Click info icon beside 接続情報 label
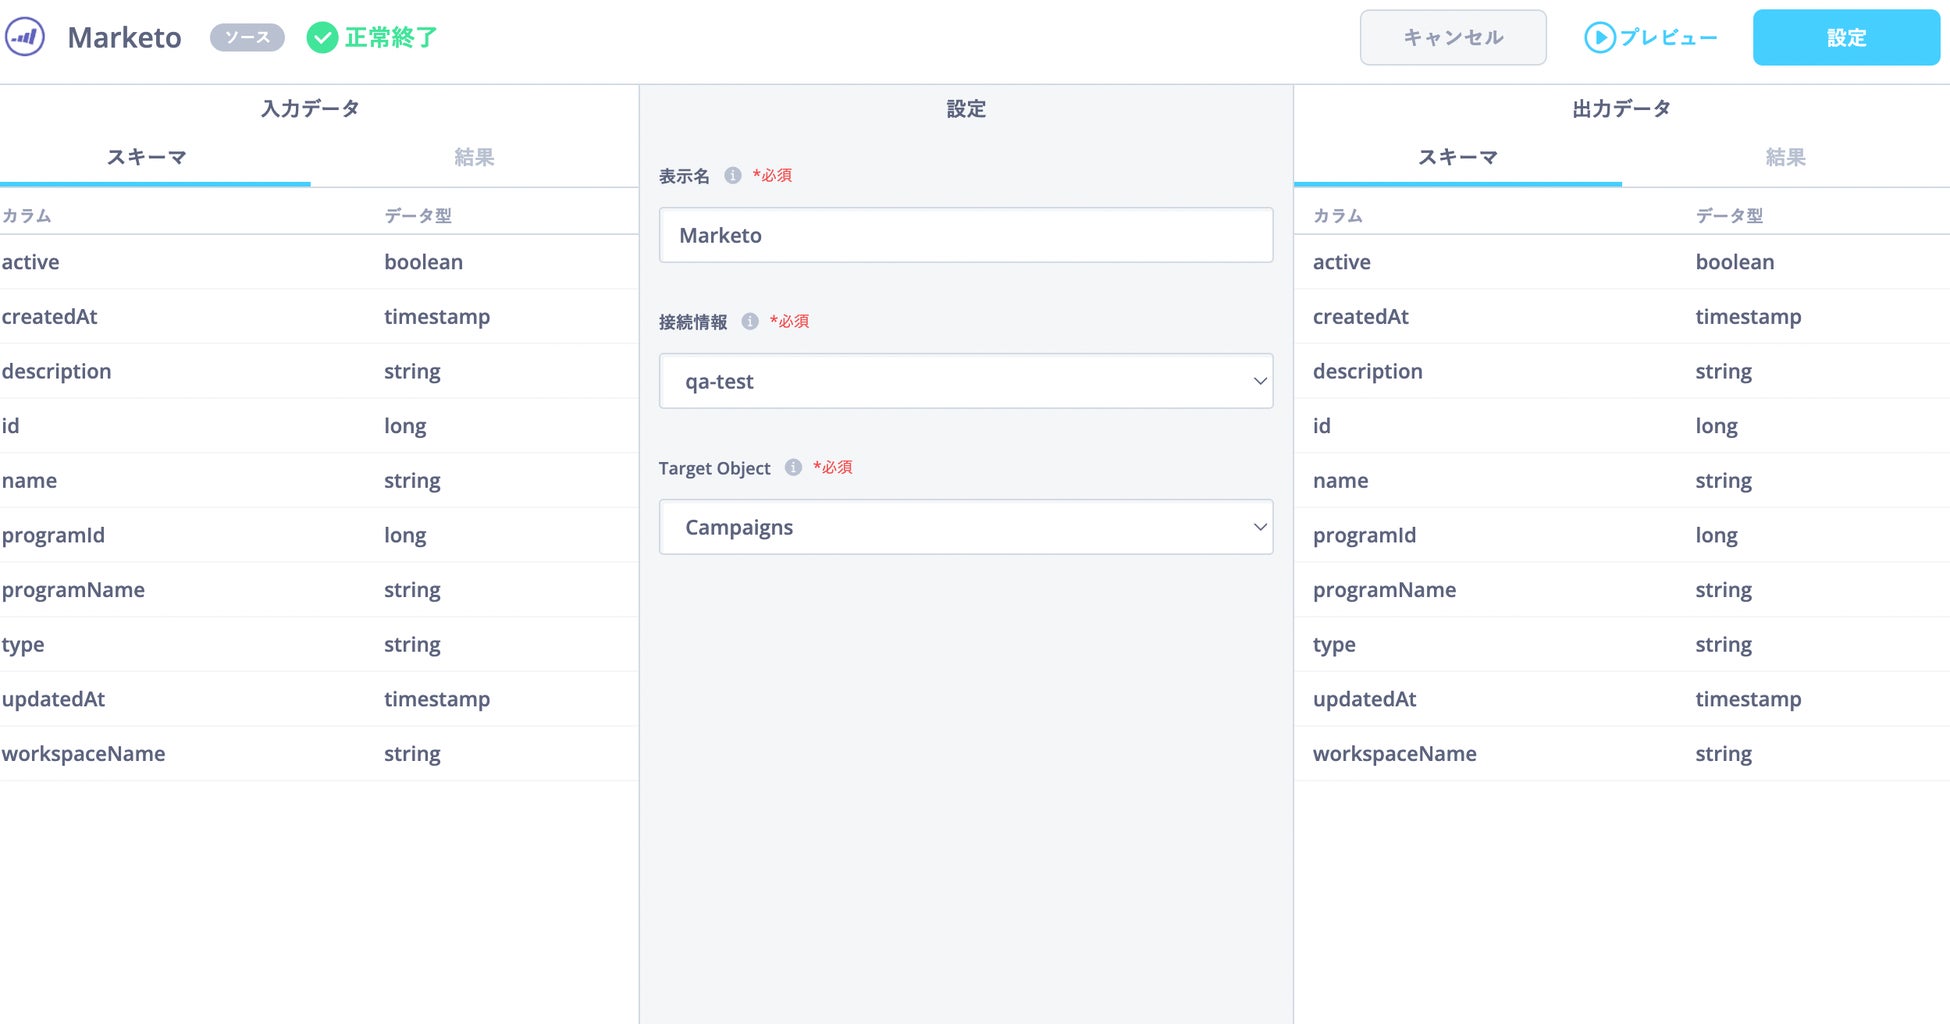The image size is (1950, 1024). pyautogui.click(x=750, y=321)
